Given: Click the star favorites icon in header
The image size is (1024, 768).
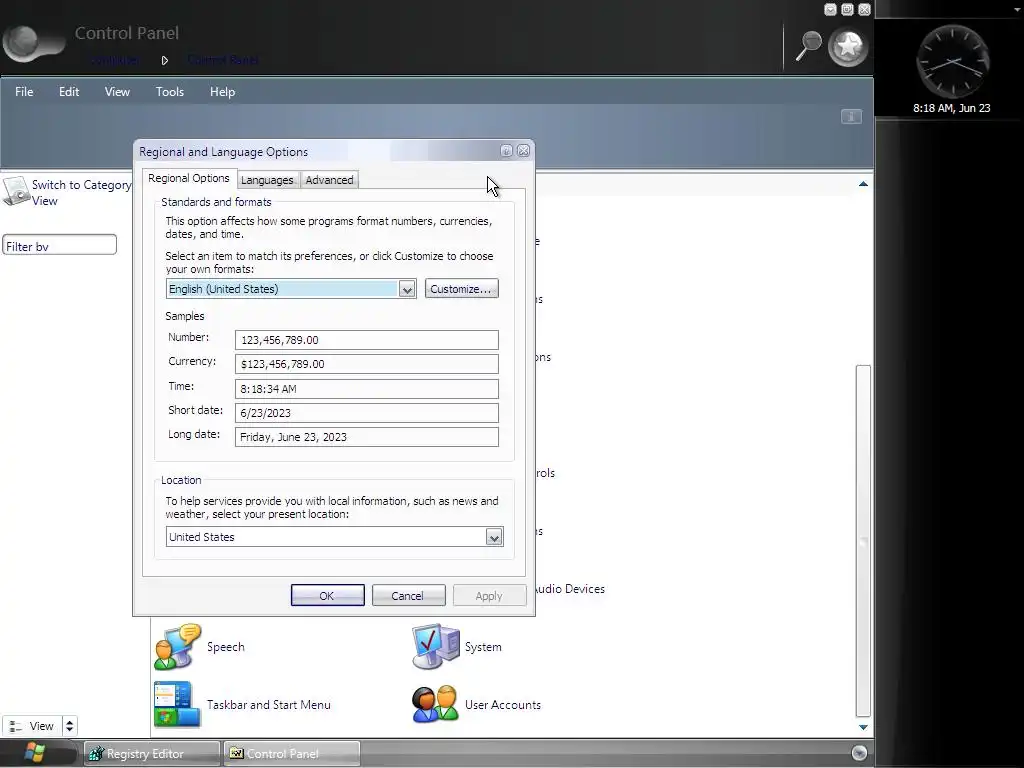Looking at the screenshot, I should 848,47.
